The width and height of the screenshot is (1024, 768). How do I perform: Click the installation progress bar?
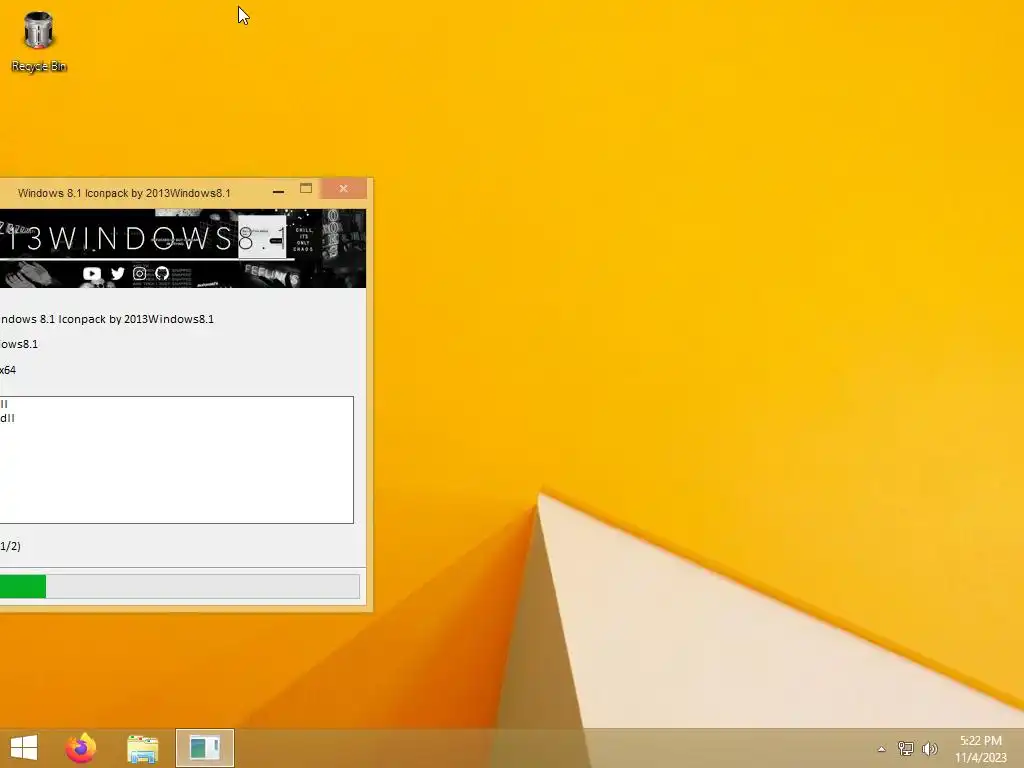tap(180, 586)
